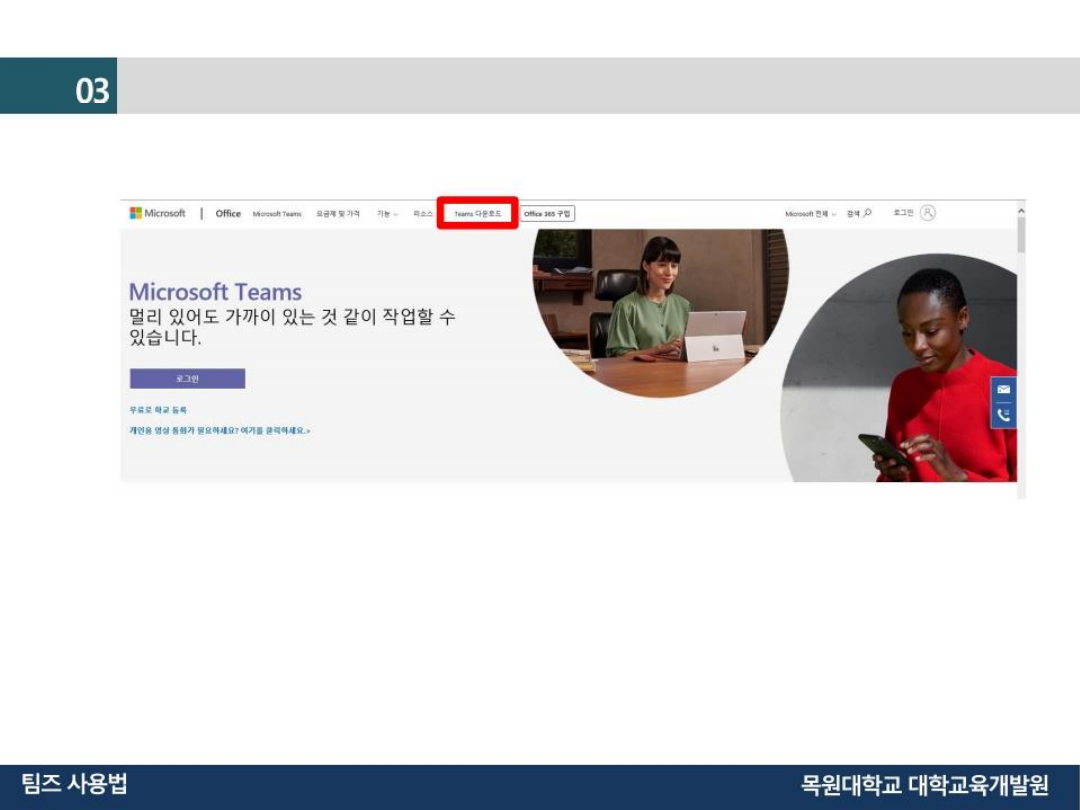Click the scrollbar up arrow
This screenshot has height=810, width=1080.
pyautogui.click(x=1021, y=211)
